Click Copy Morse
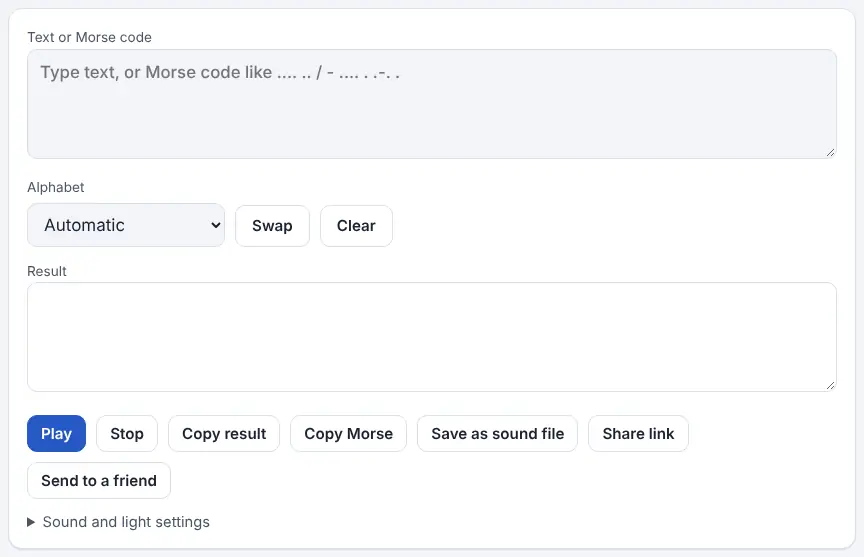This screenshot has height=557, width=864. [x=348, y=434]
